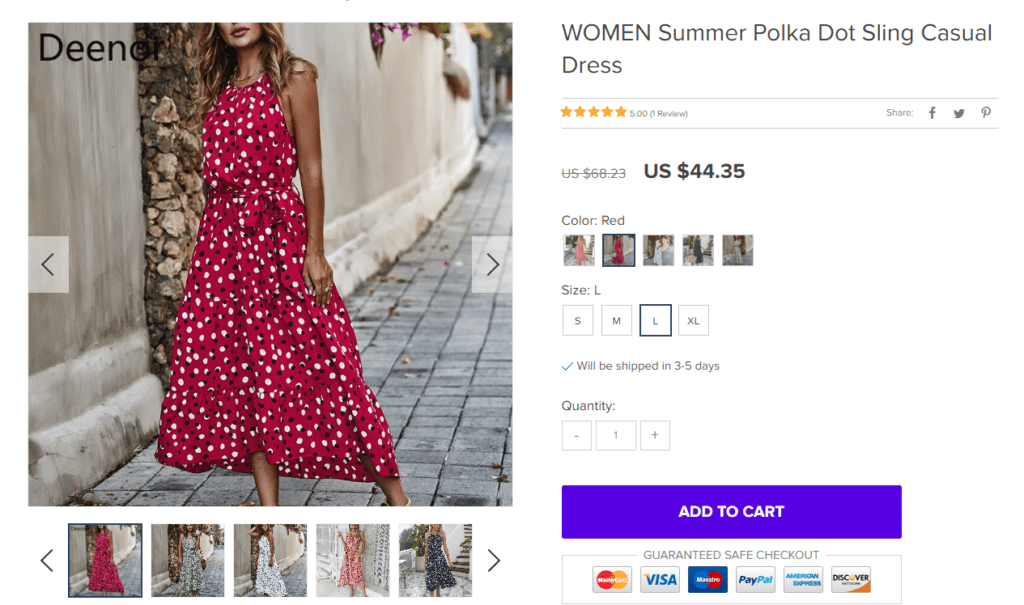This screenshot has width=1024, height=605.
Task: Select the navy polka dot dress thumbnail
Action: click(x=435, y=560)
